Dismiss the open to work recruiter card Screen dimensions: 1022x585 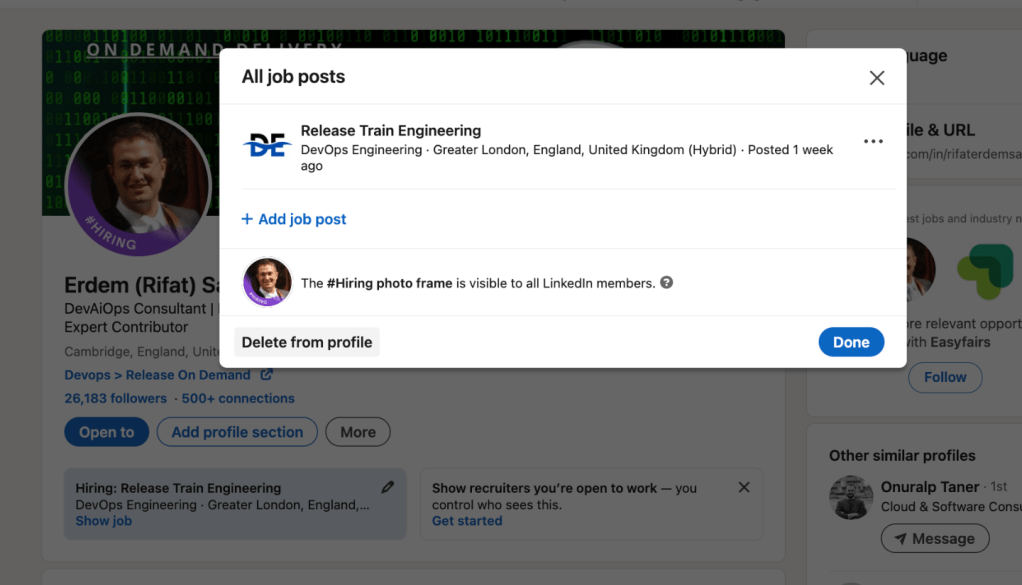[744, 487]
